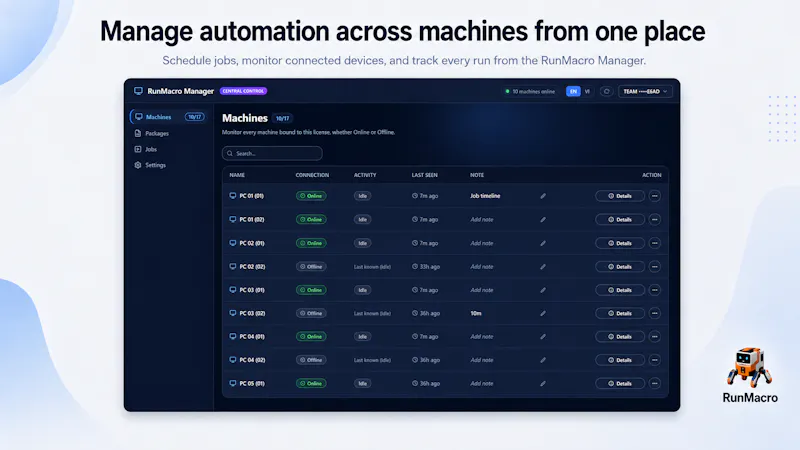Edit note pencil for PC 03 (02)
The height and width of the screenshot is (450, 800).
pyautogui.click(x=543, y=313)
